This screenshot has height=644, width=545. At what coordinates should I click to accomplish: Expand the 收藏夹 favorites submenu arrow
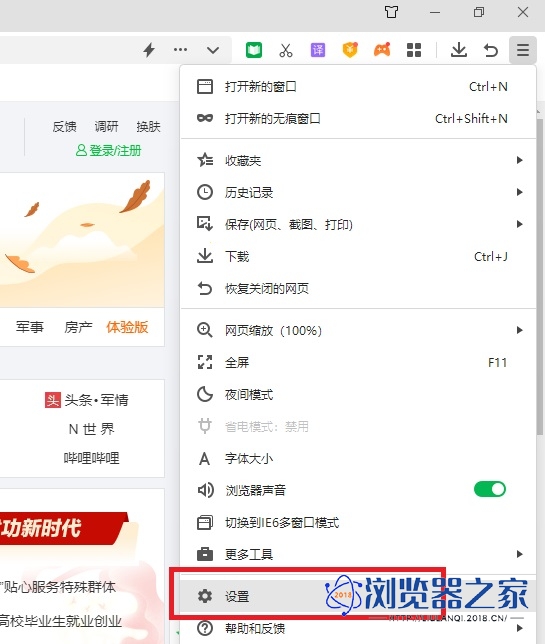pyautogui.click(x=520, y=160)
